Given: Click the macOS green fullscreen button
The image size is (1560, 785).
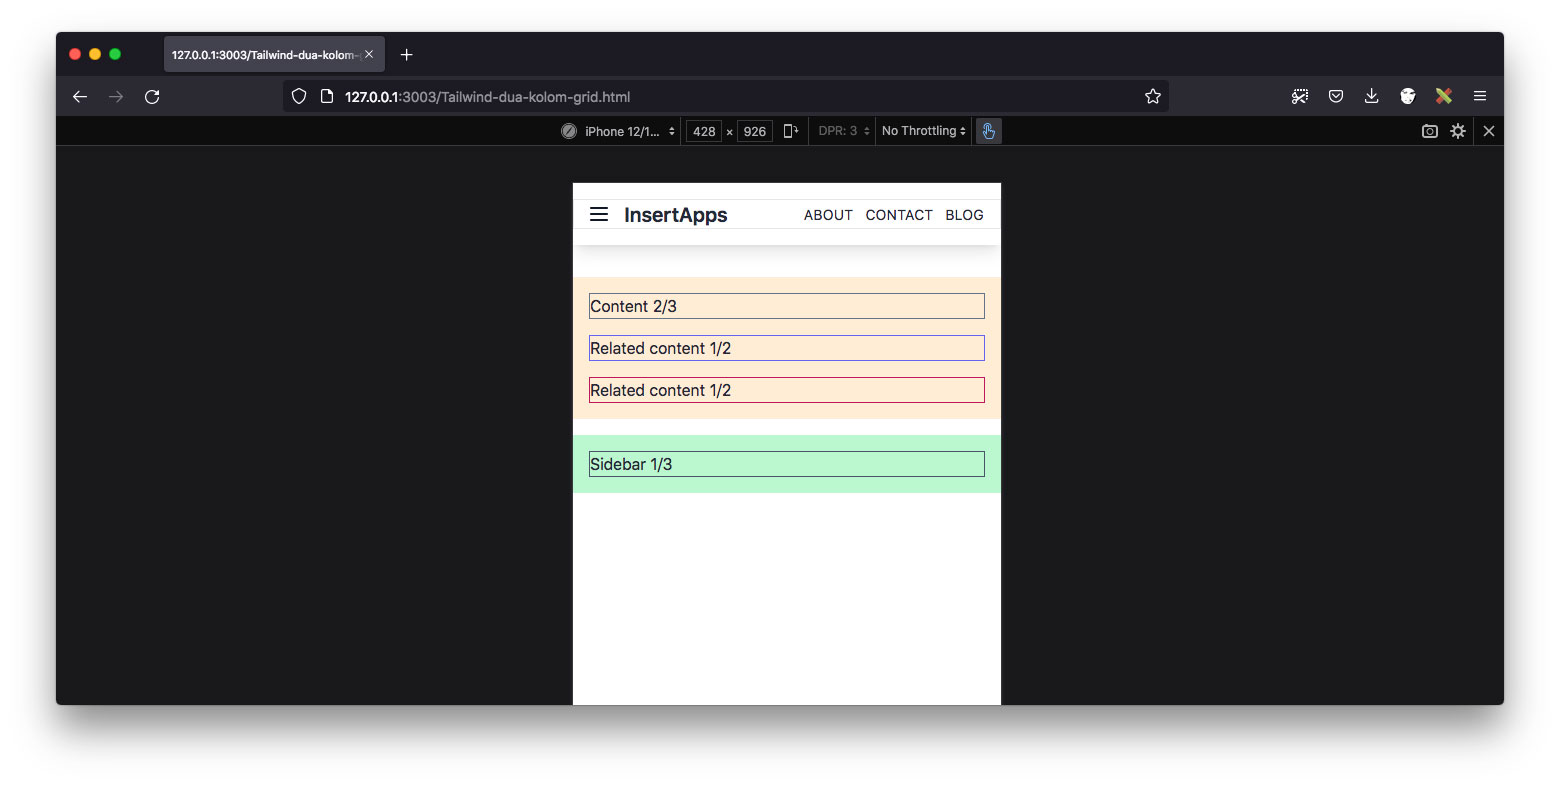Looking at the screenshot, I should point(115,54).
